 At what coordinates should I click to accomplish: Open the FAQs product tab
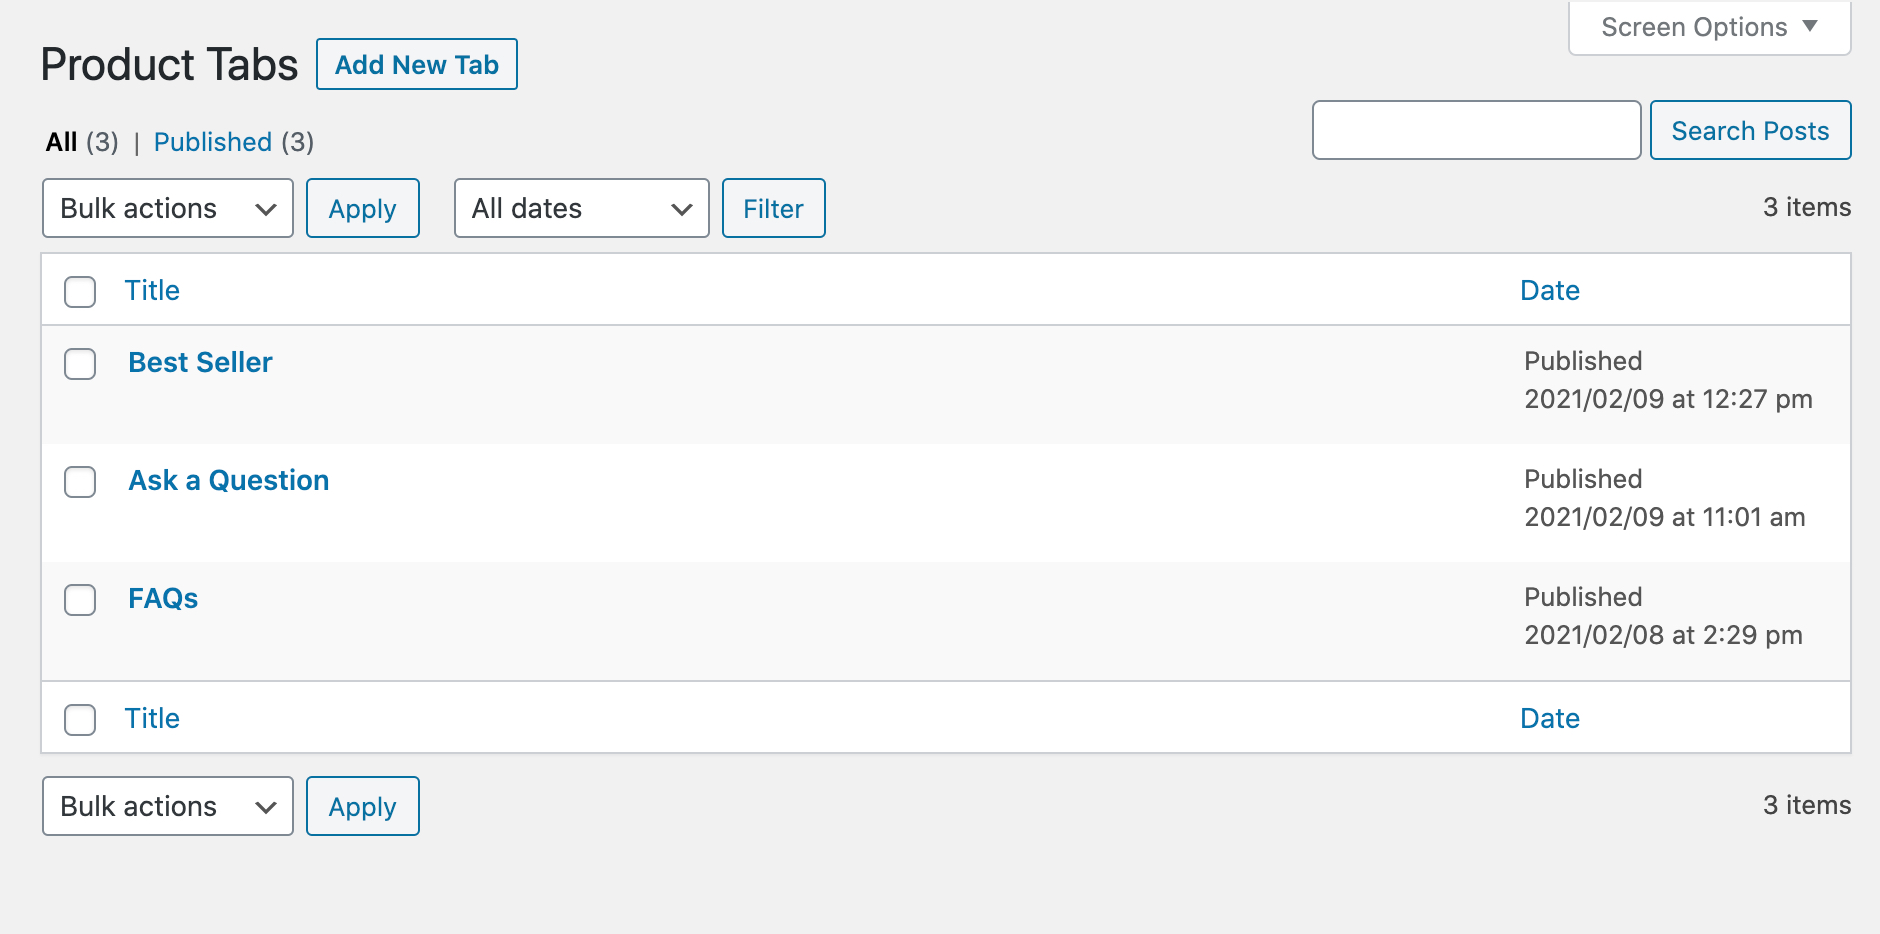162,598
